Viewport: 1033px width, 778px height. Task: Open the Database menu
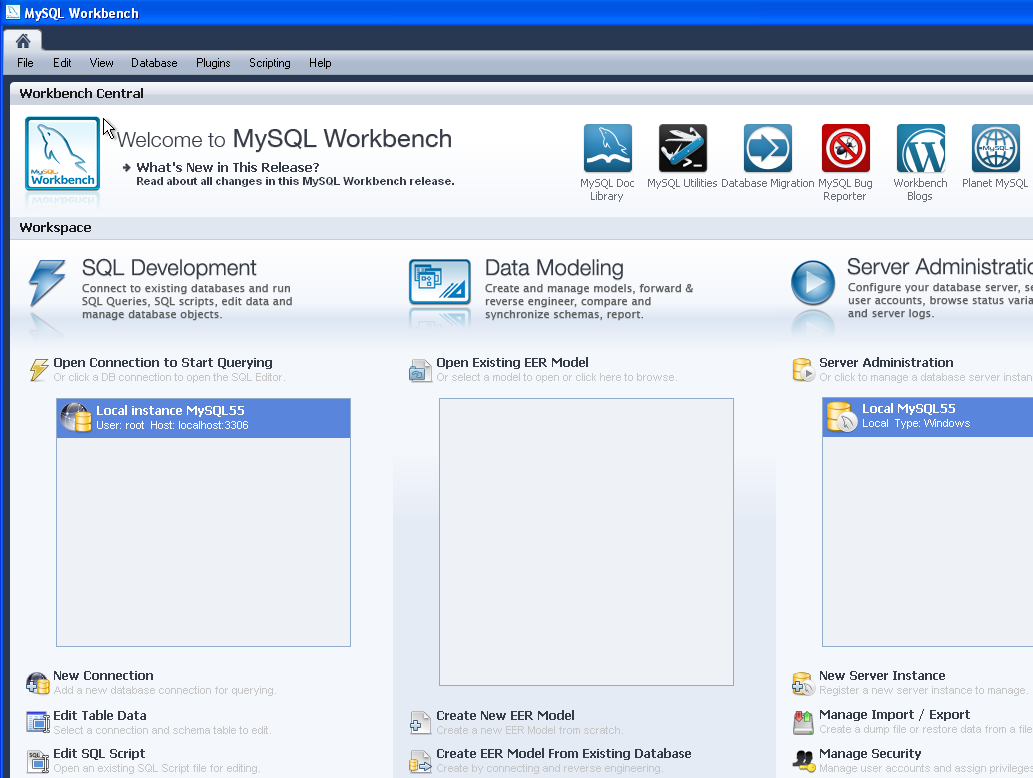click(x=154, y=63)
